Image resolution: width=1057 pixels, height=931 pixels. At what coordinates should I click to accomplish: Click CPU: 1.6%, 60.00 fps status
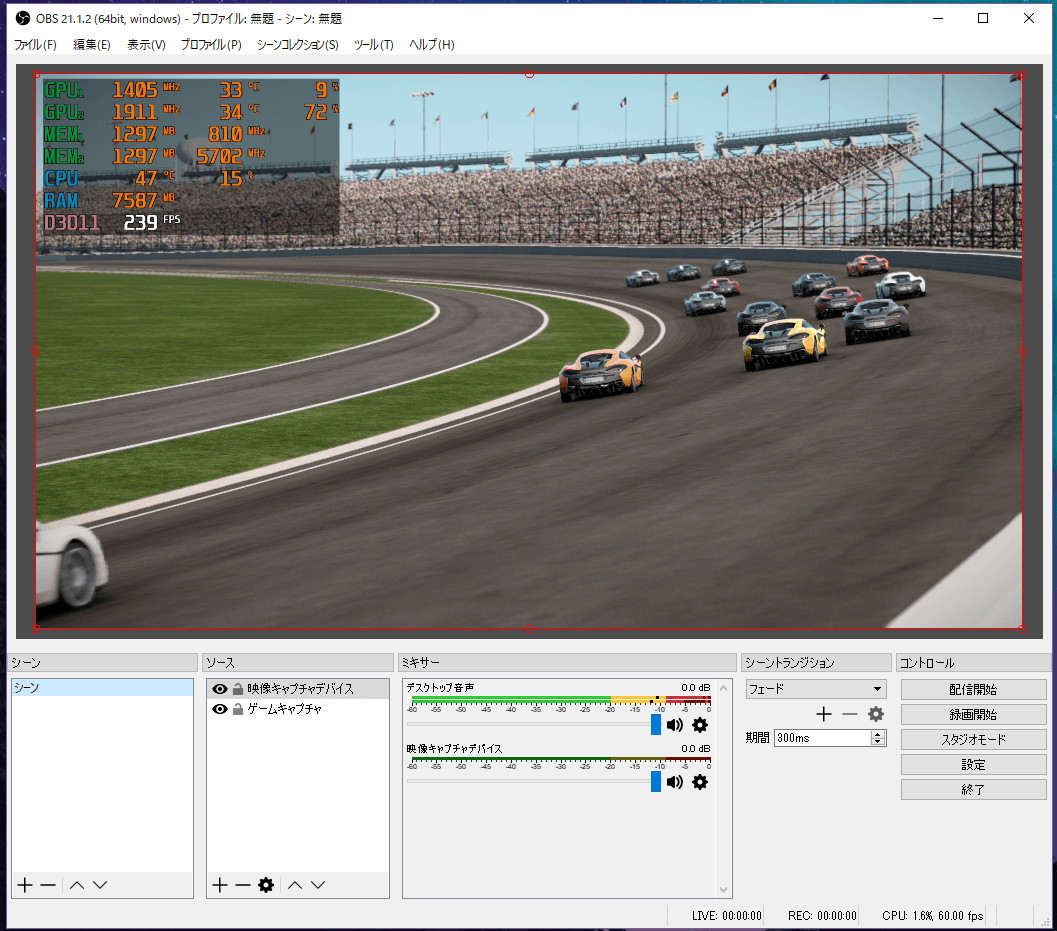pyautogui.click(x=932, y=915)
